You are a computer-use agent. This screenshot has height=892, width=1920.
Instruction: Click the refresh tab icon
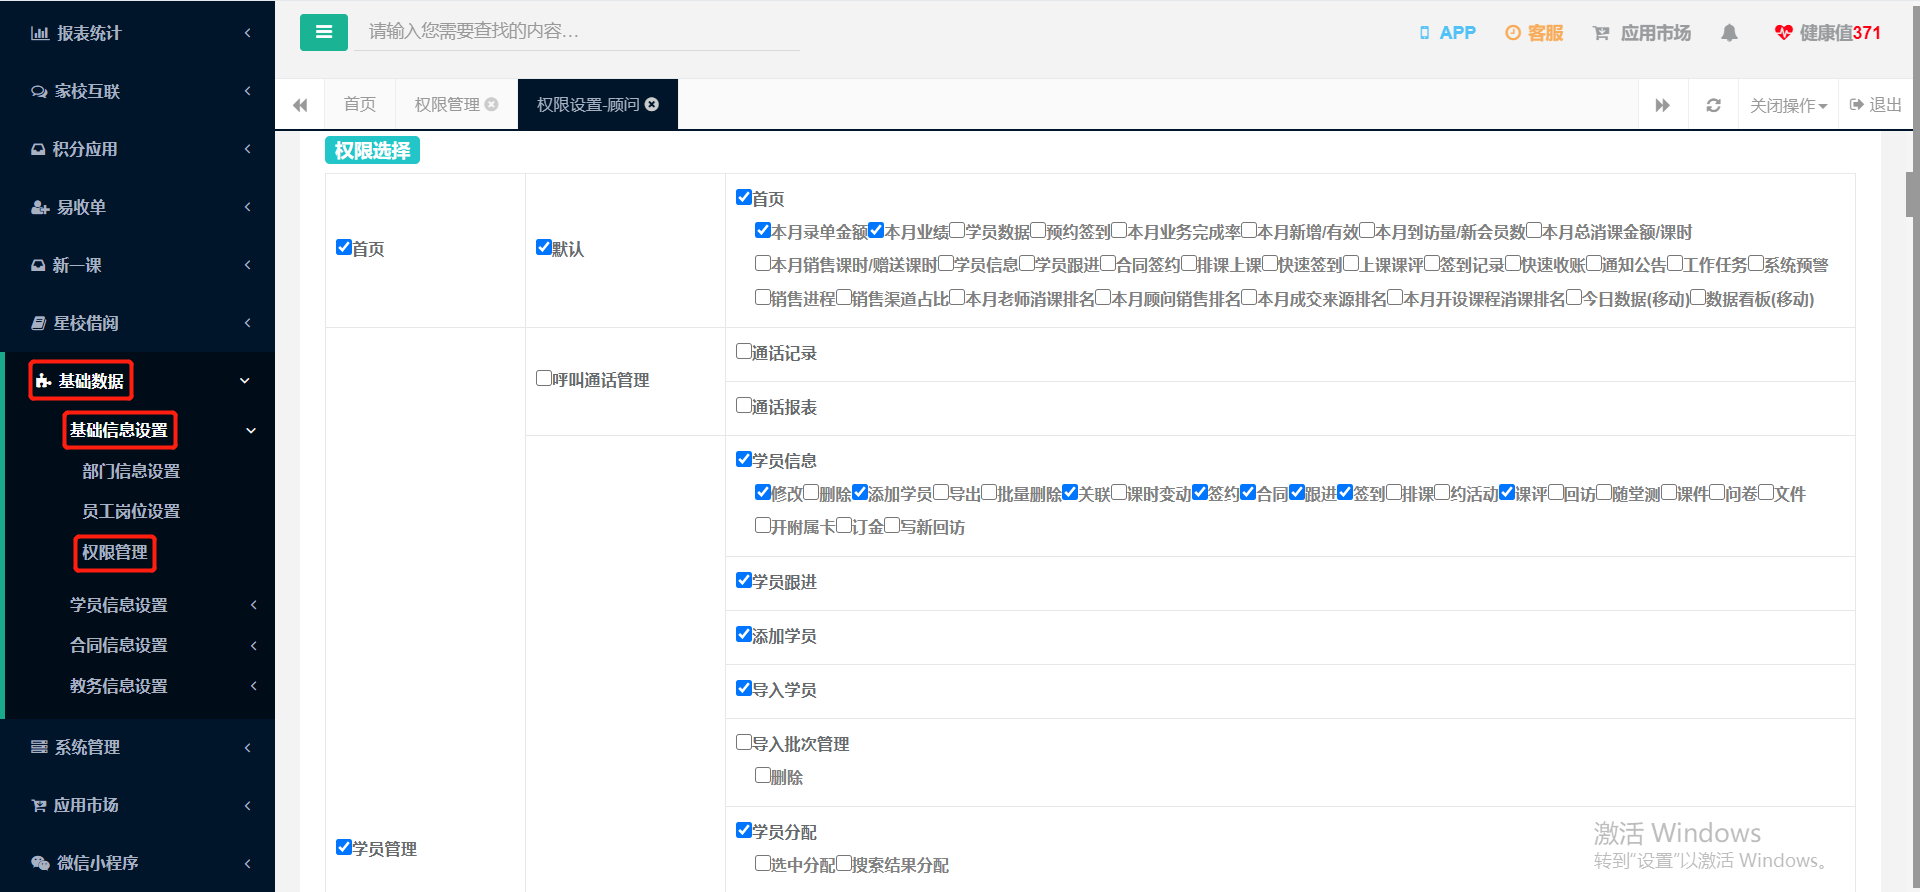[x=1713, y=105]
